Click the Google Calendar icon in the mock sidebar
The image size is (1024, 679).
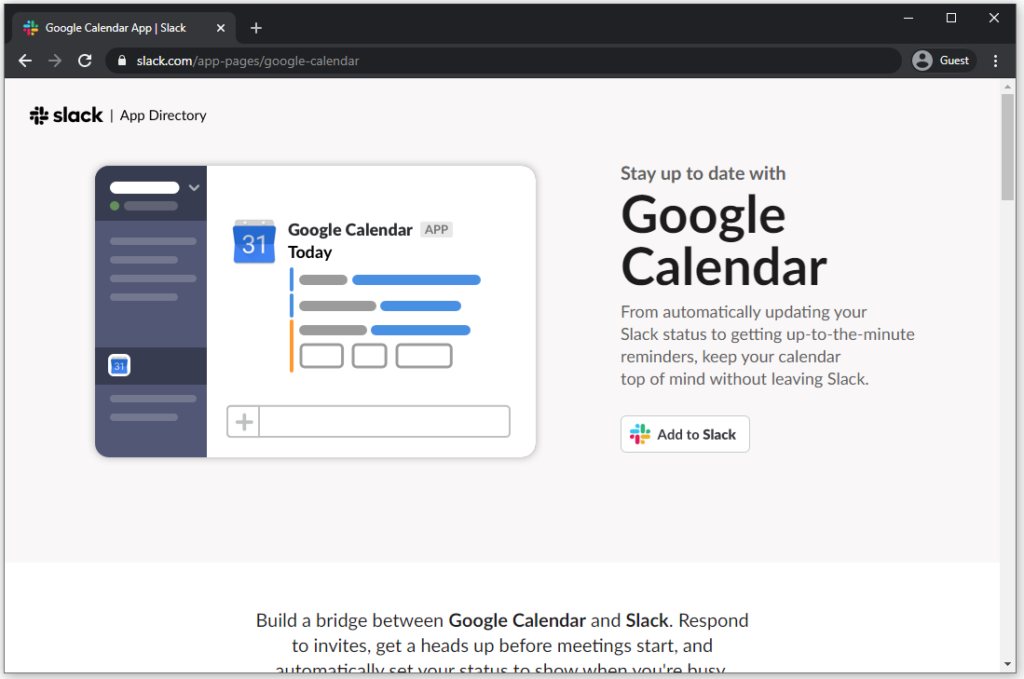pyautogui.click(x=119, y=365)
